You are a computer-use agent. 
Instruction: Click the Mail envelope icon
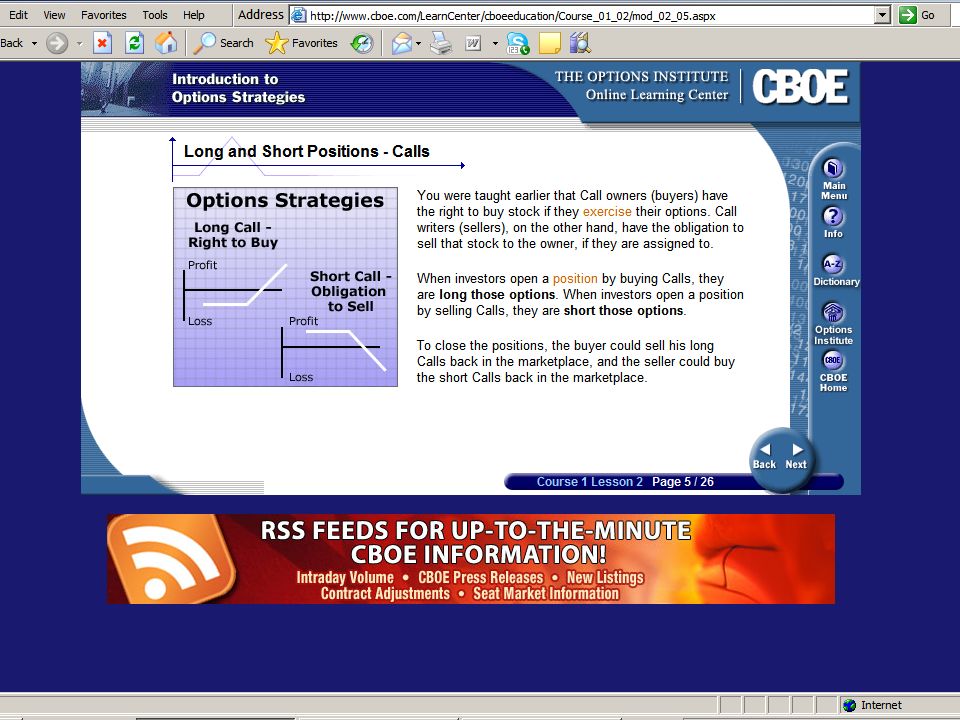click(x=402, y=43)
